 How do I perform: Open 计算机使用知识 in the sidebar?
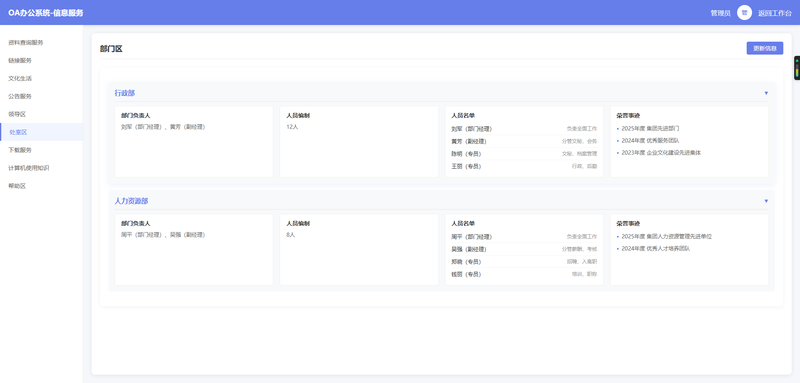click(41, 168)
